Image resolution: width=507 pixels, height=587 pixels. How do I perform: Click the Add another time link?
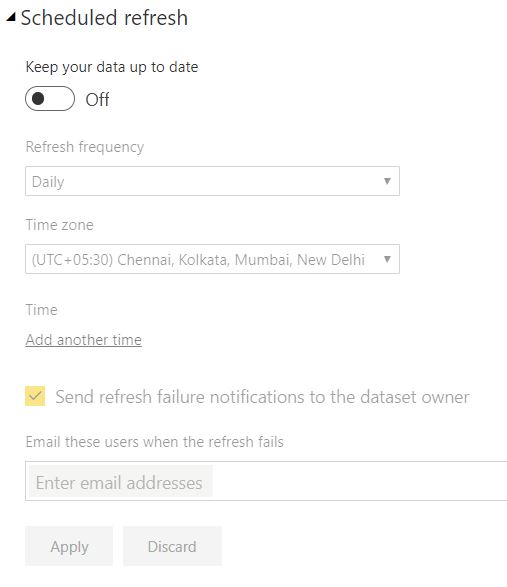point(84,340)
